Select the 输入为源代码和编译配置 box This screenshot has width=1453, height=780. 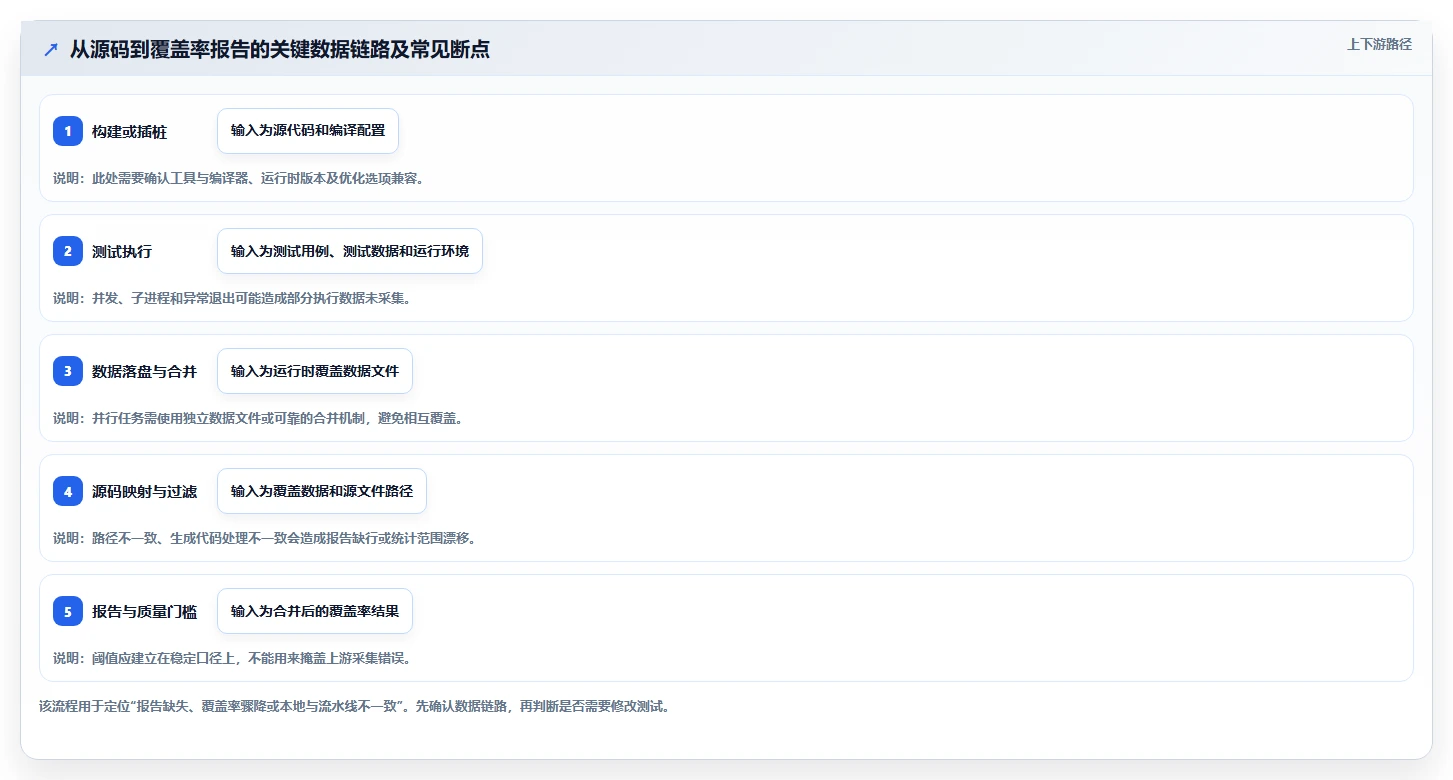click(308, 131)
